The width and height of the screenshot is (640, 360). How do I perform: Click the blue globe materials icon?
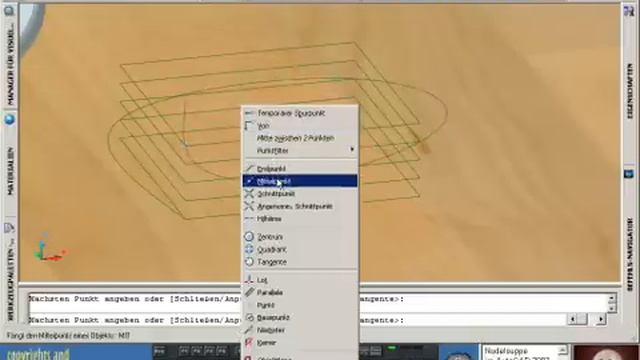(x=10, y=120)
